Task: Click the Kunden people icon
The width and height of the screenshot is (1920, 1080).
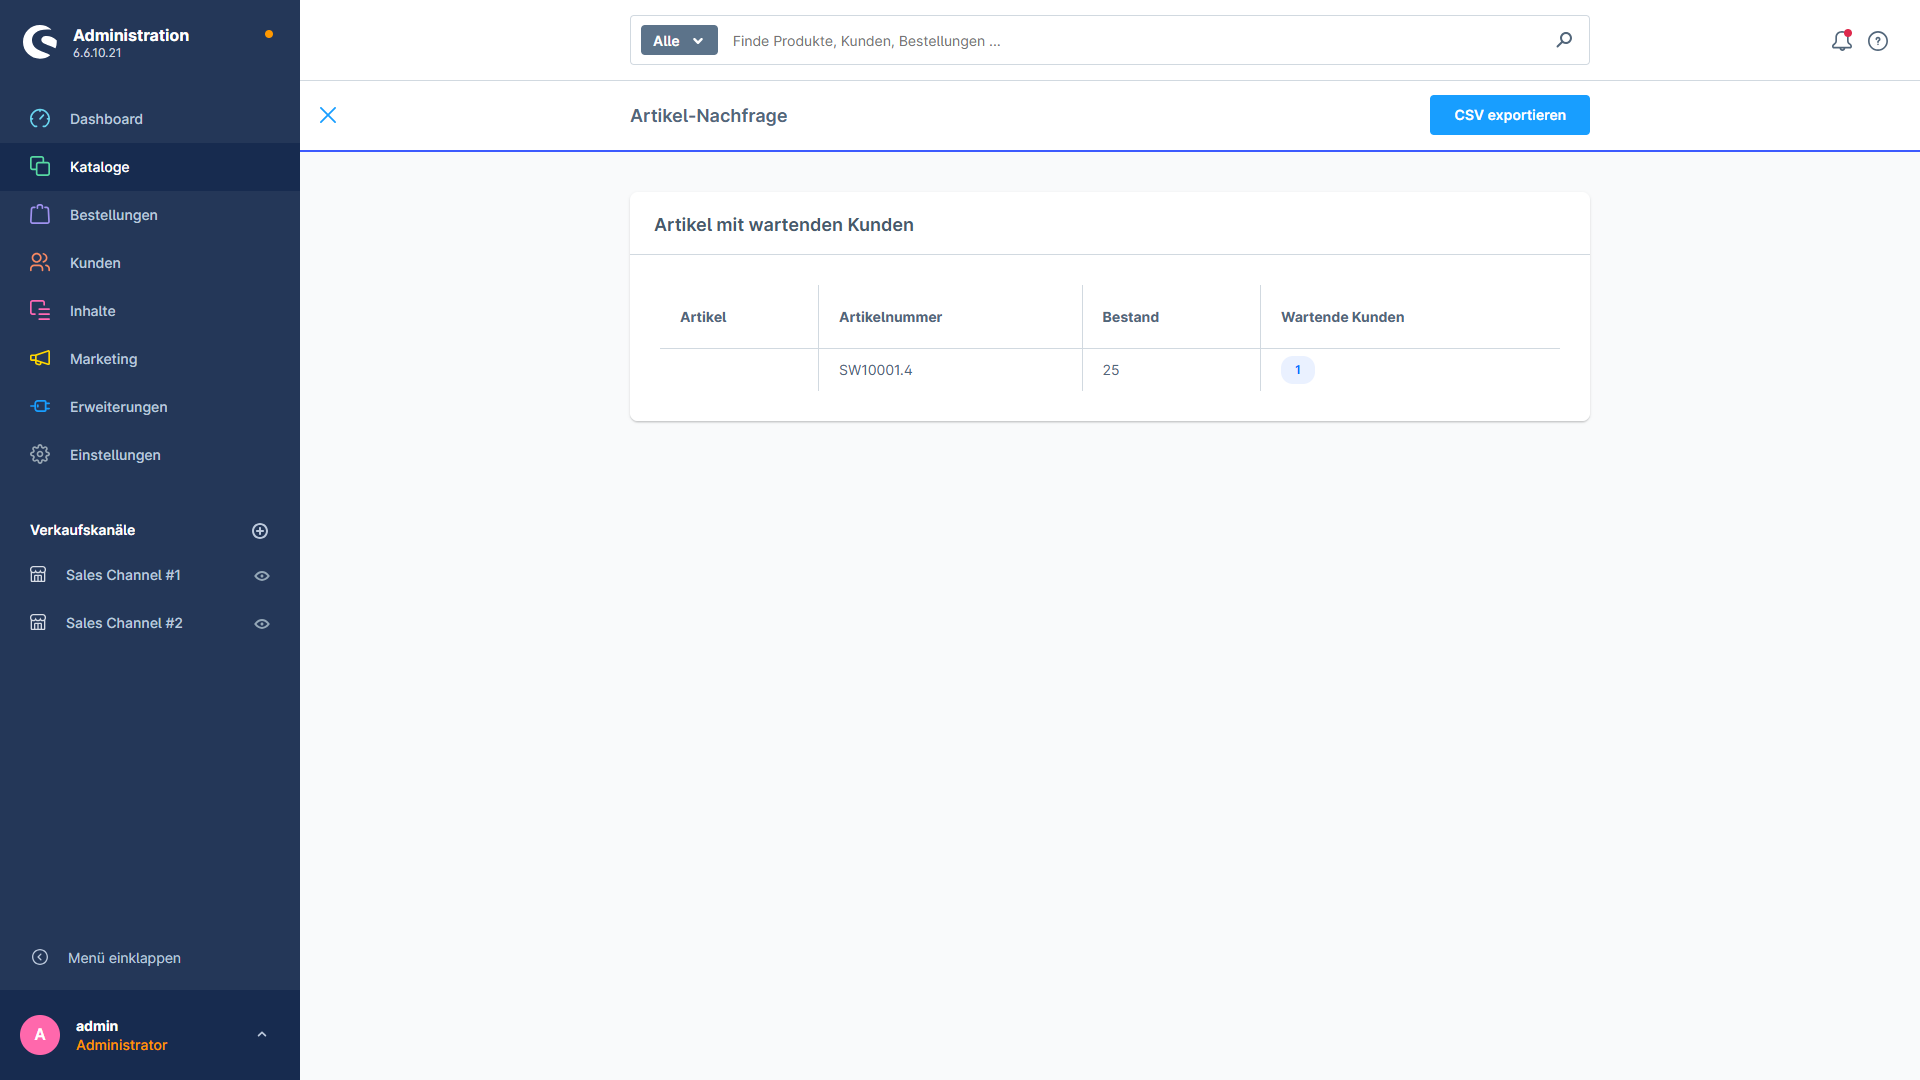Action: pos(40,262)
